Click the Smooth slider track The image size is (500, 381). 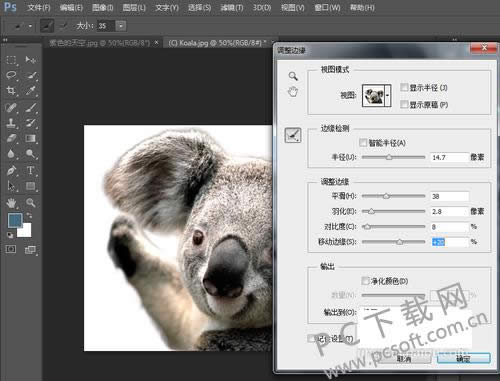coord(393,196)
